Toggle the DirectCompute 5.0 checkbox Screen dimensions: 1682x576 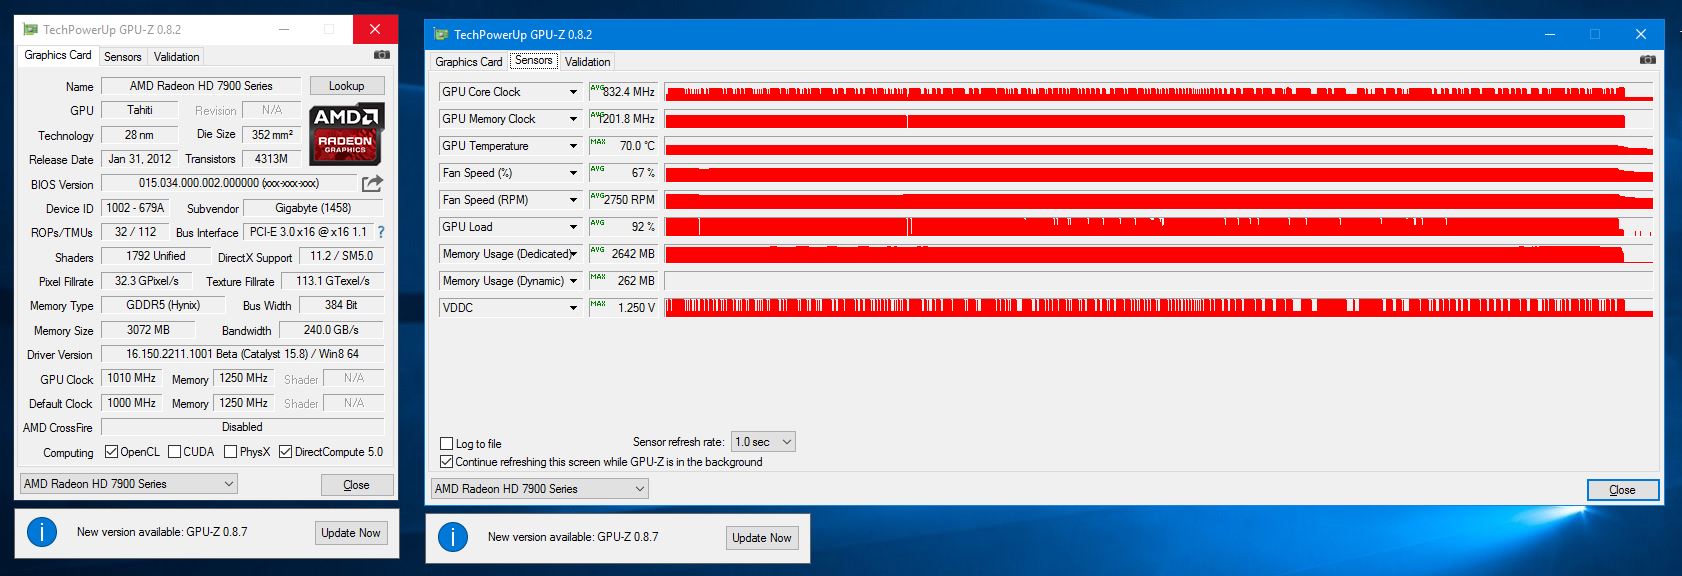click(x=286, y=452)
